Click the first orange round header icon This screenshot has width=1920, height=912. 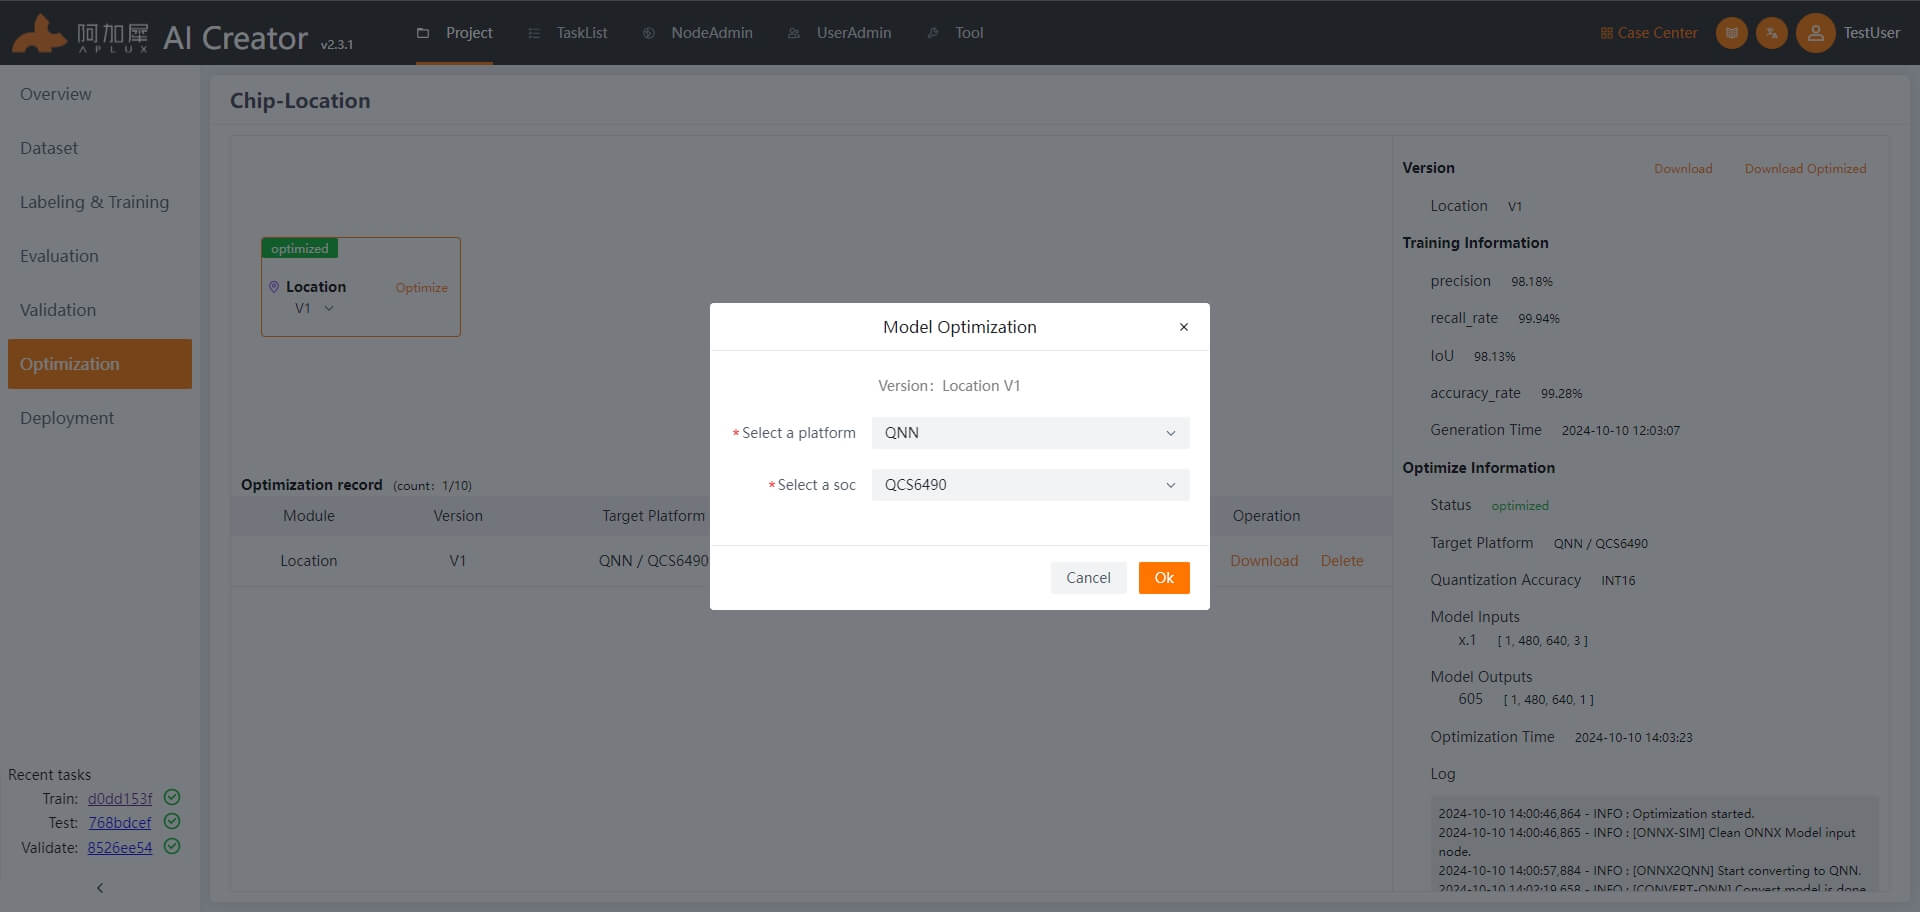(1732, 33)
